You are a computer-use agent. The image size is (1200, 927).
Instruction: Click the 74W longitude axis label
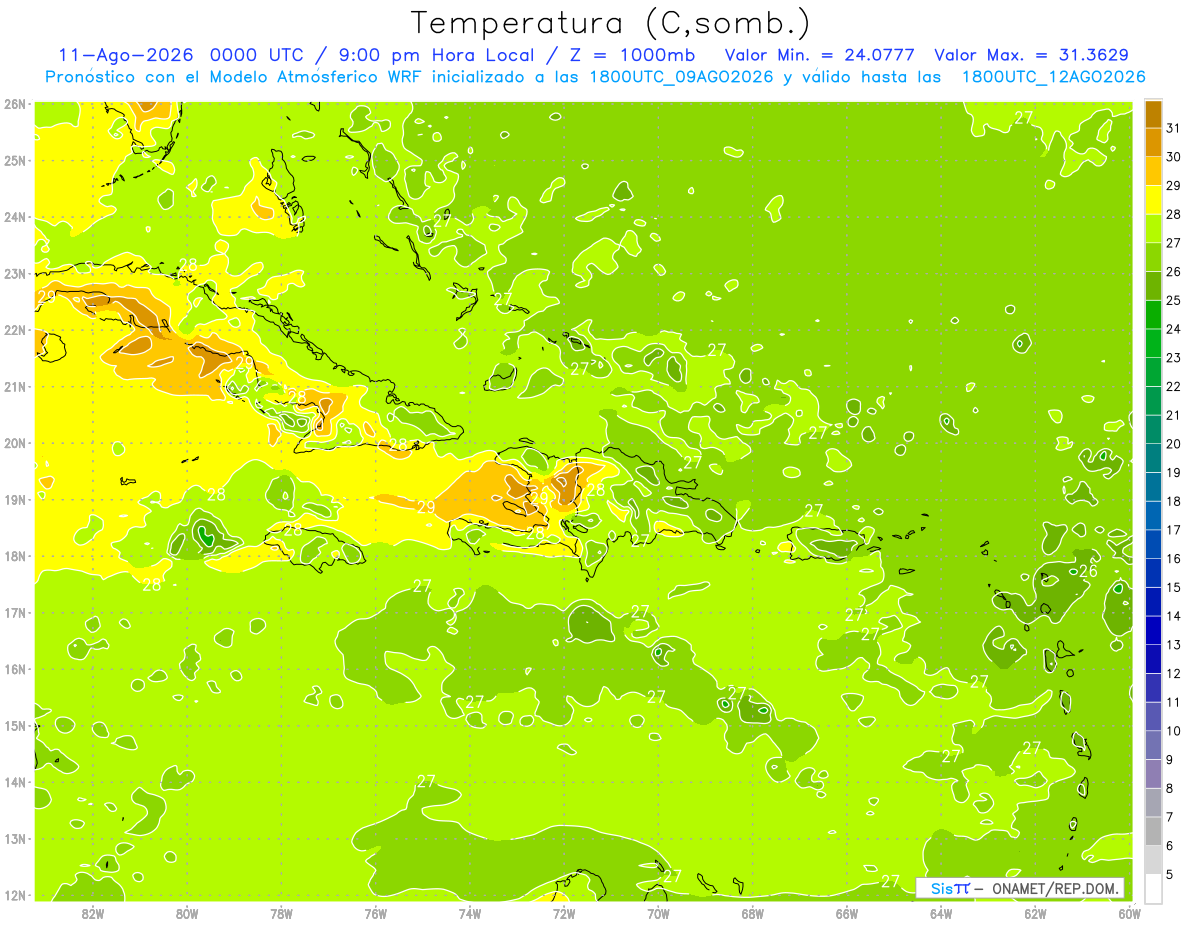tap(470, 913)
